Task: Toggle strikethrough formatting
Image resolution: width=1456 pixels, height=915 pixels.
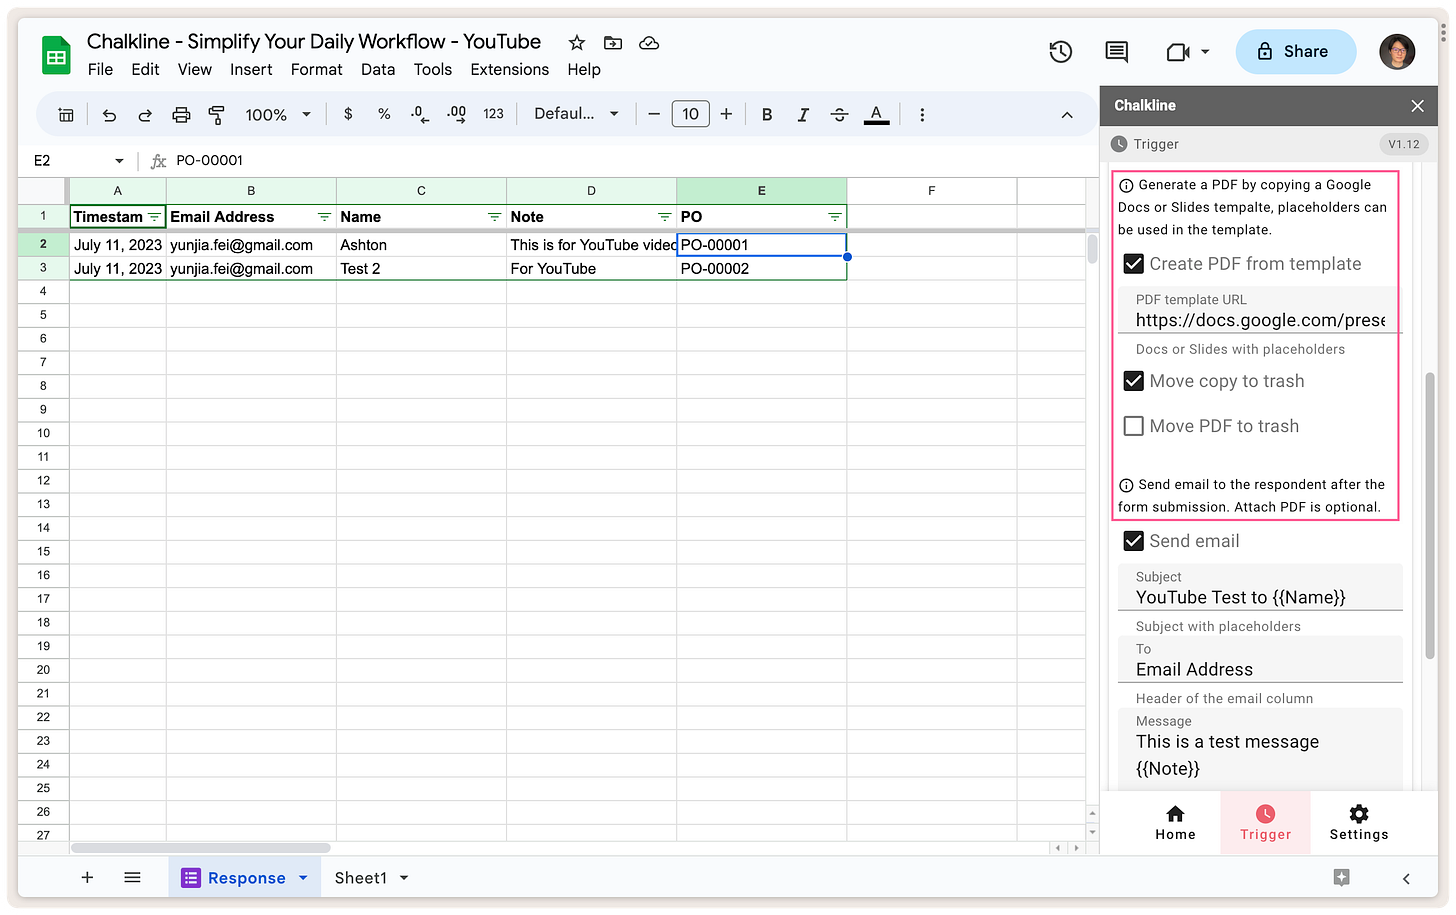Action: pyautogui.click(x=839, y=115)
